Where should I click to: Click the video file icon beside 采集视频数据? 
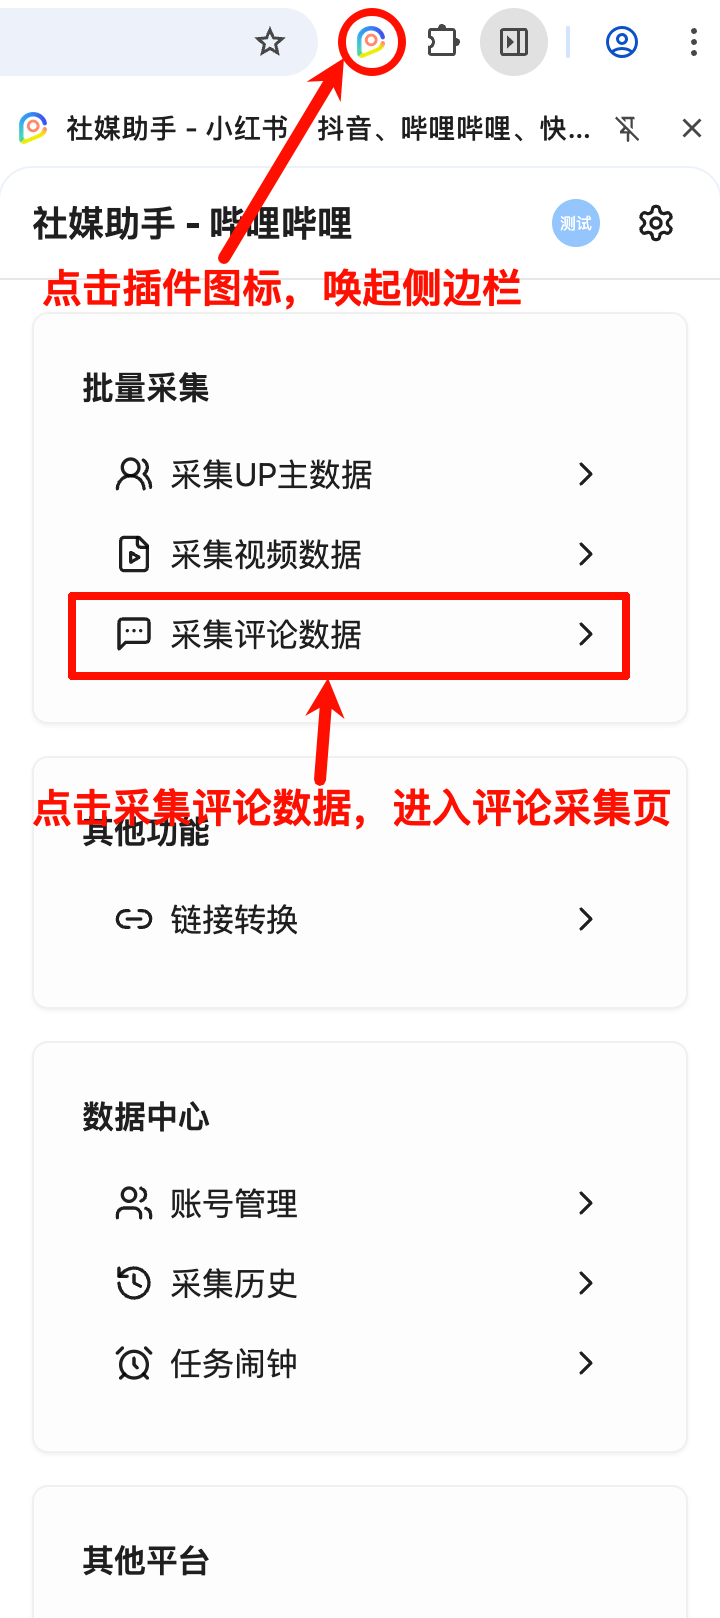134,554
